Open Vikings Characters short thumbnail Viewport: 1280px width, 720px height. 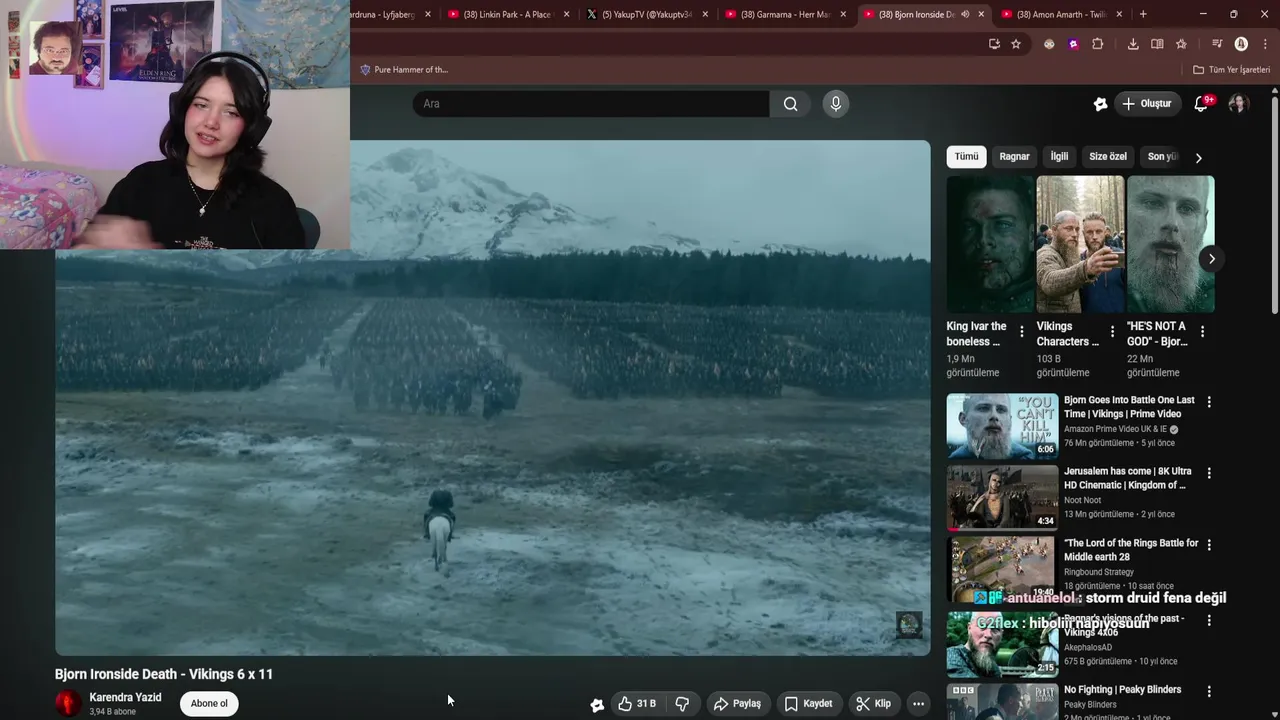click(1080, 244)
